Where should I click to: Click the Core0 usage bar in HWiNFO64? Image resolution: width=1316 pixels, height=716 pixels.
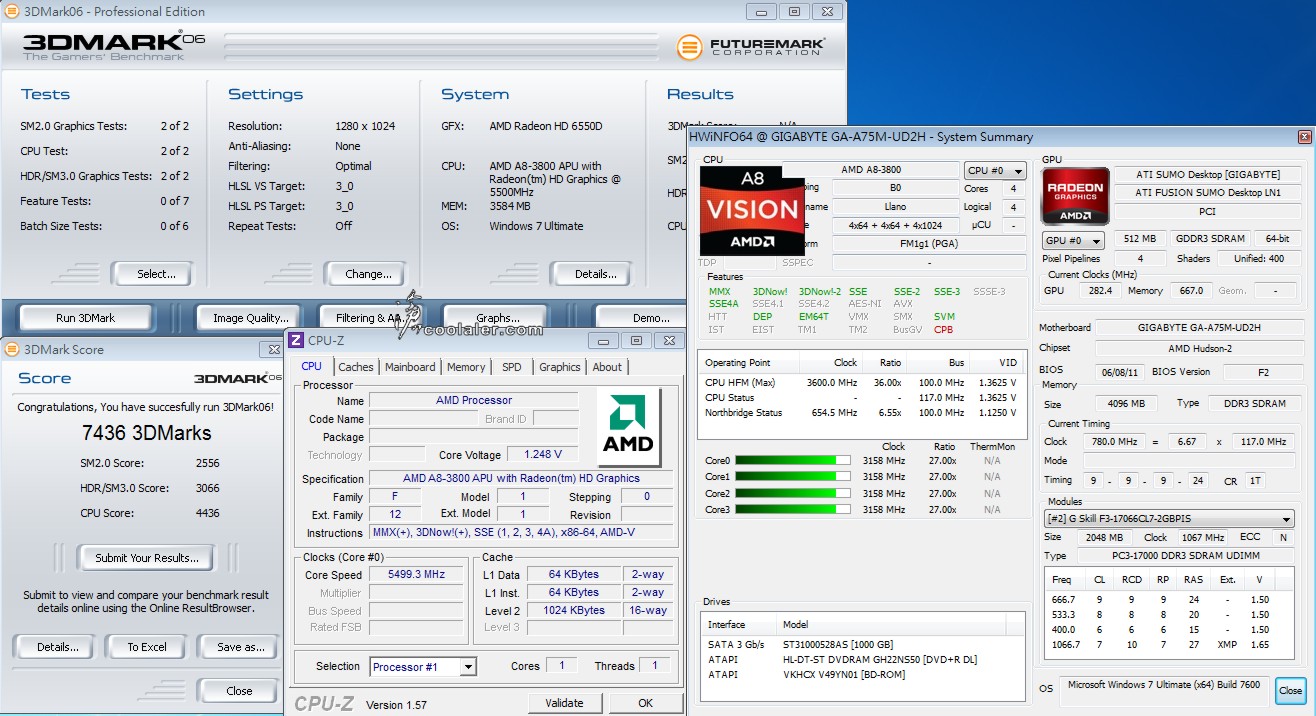point(794,461)
